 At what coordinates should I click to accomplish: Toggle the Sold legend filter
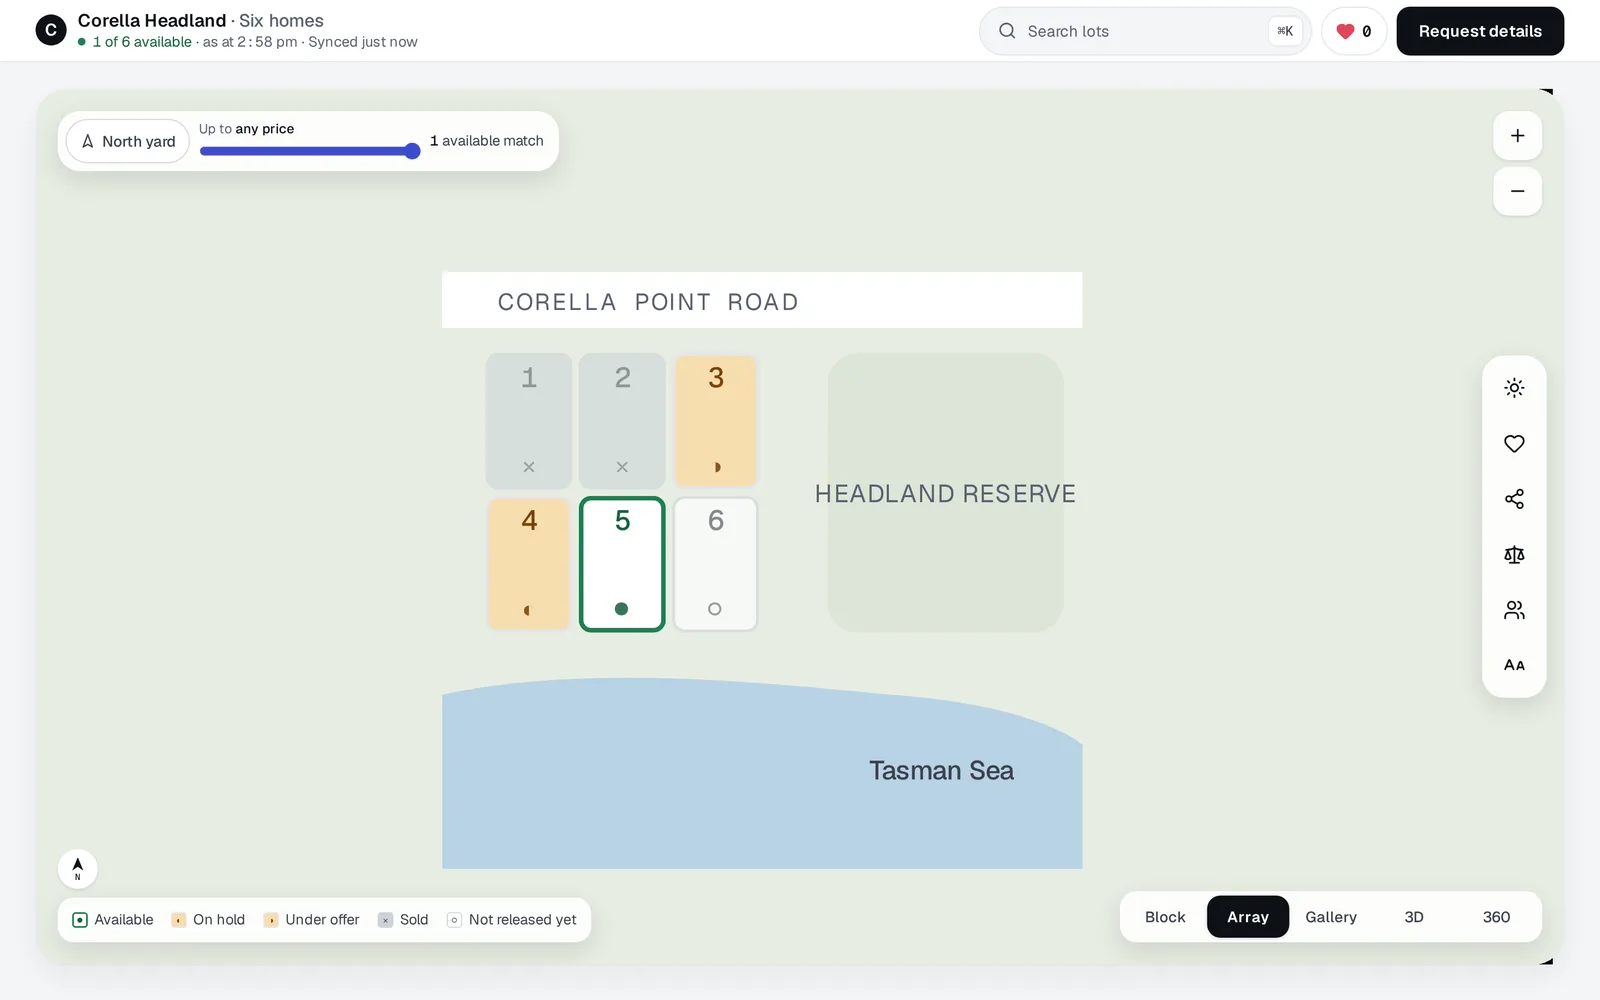403,920
